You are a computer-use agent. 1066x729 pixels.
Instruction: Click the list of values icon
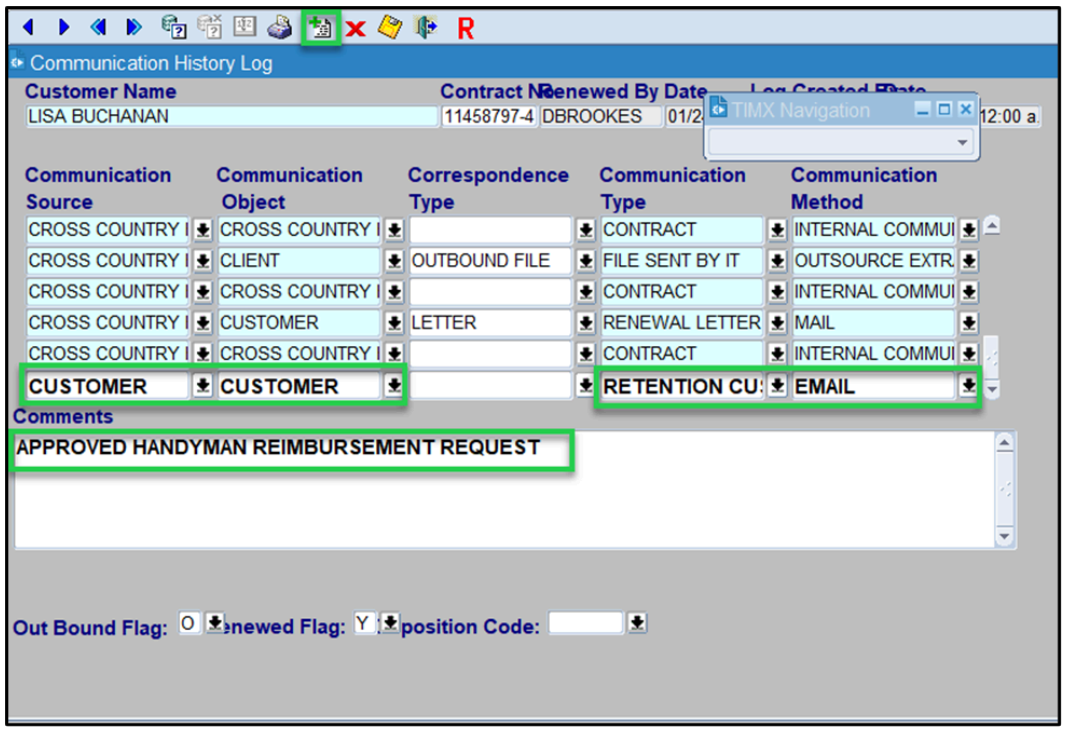click(x=244, y=27)
